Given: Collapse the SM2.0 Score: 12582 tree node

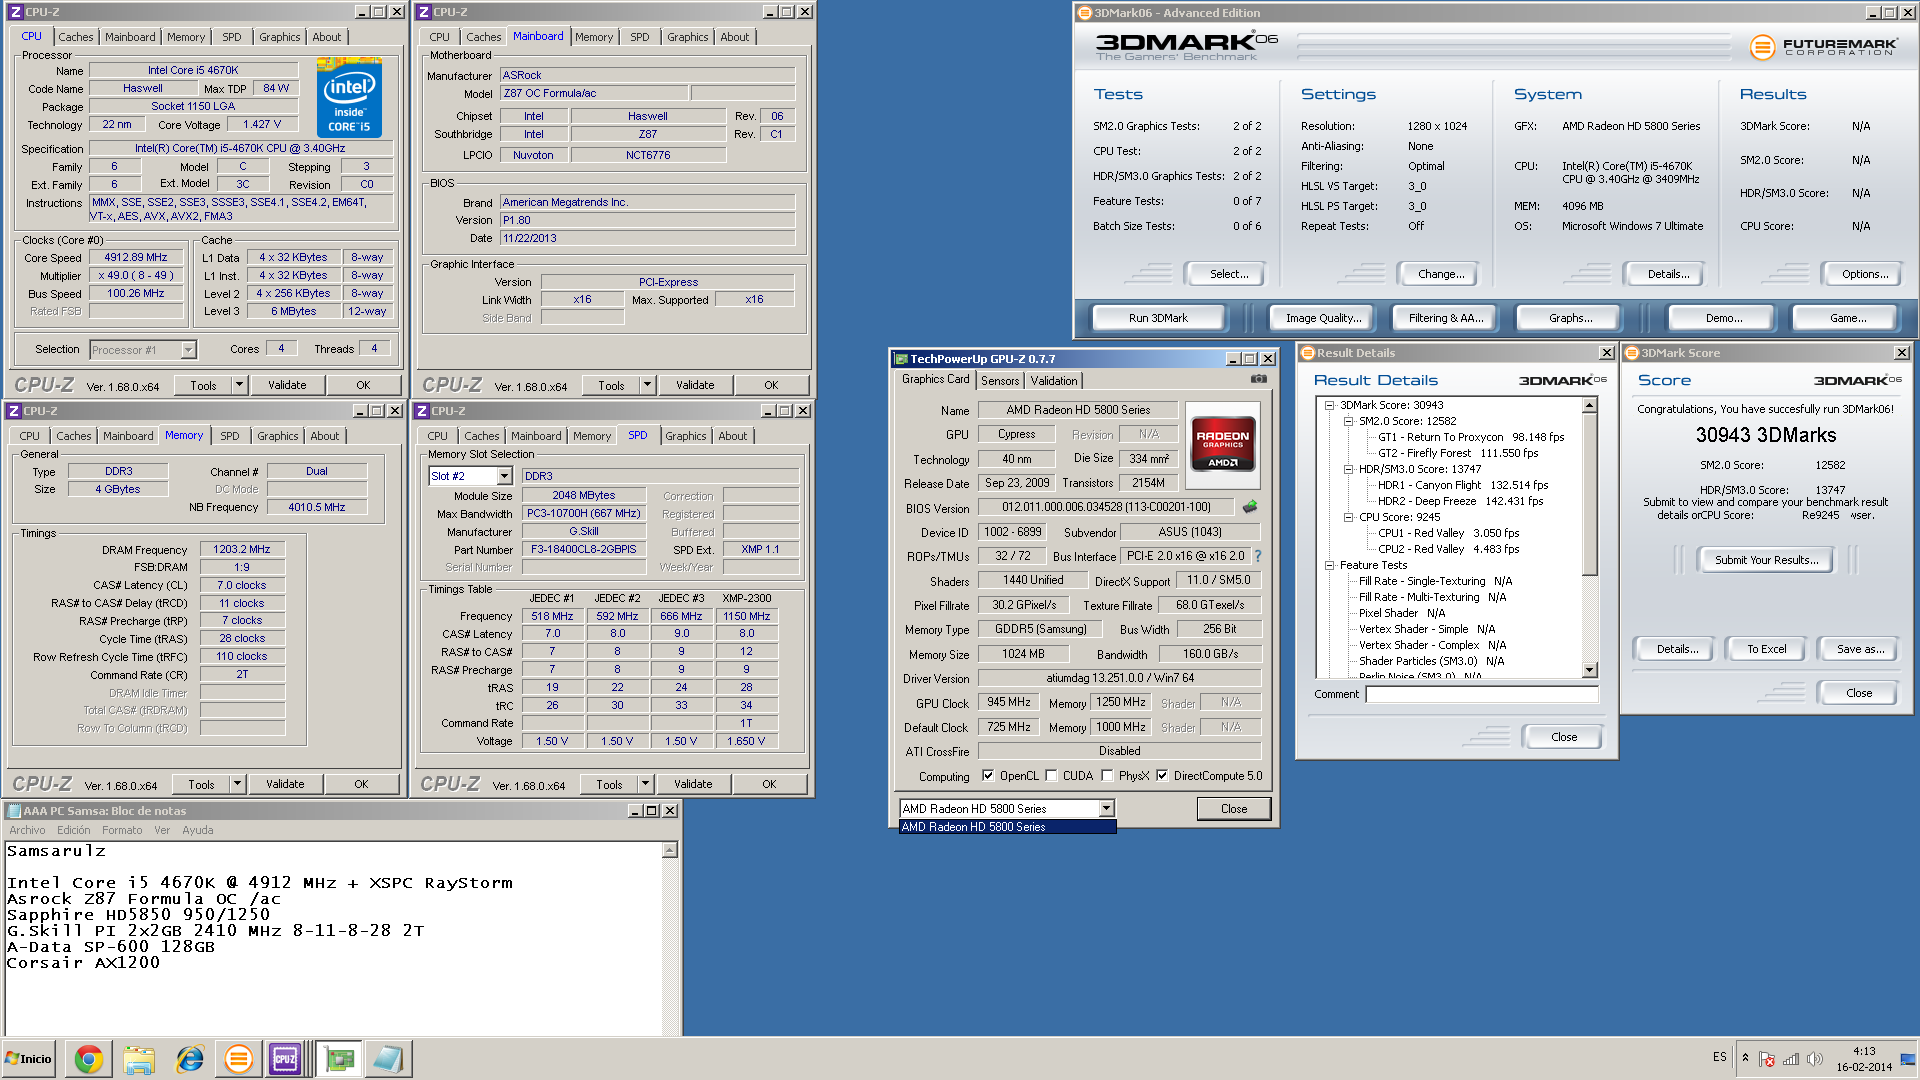Looking at the screenshot, I should tap(1348, 421).
